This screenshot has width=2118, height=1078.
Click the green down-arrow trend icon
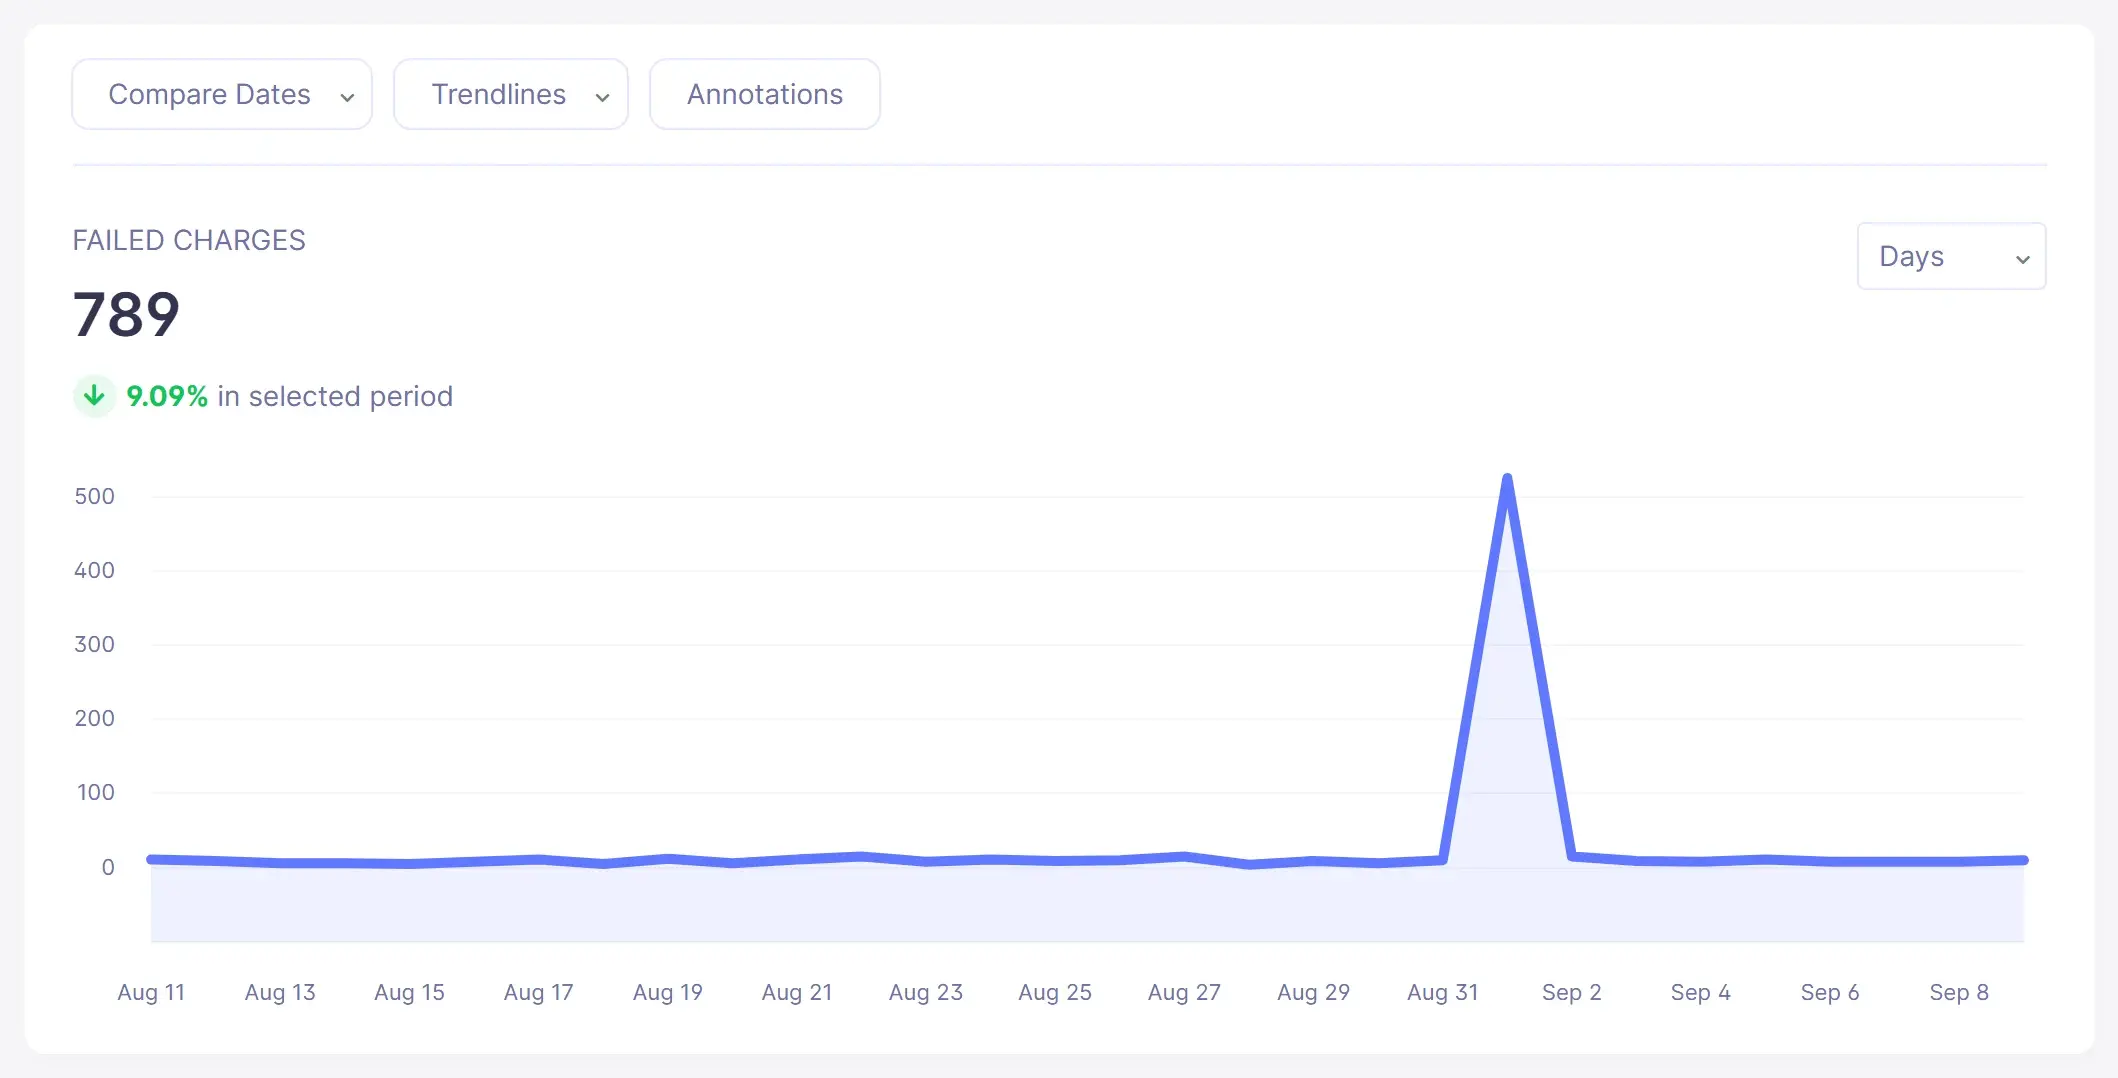[94, 396]
